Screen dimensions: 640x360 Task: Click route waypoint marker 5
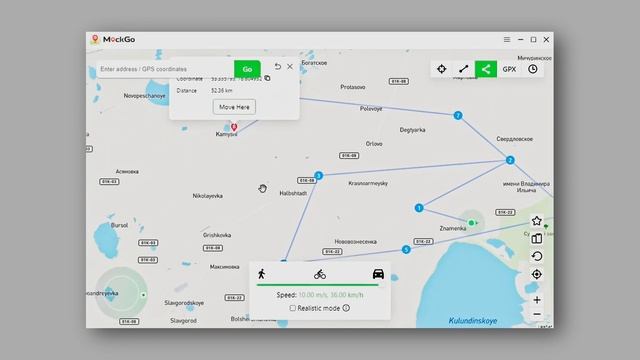406,249
